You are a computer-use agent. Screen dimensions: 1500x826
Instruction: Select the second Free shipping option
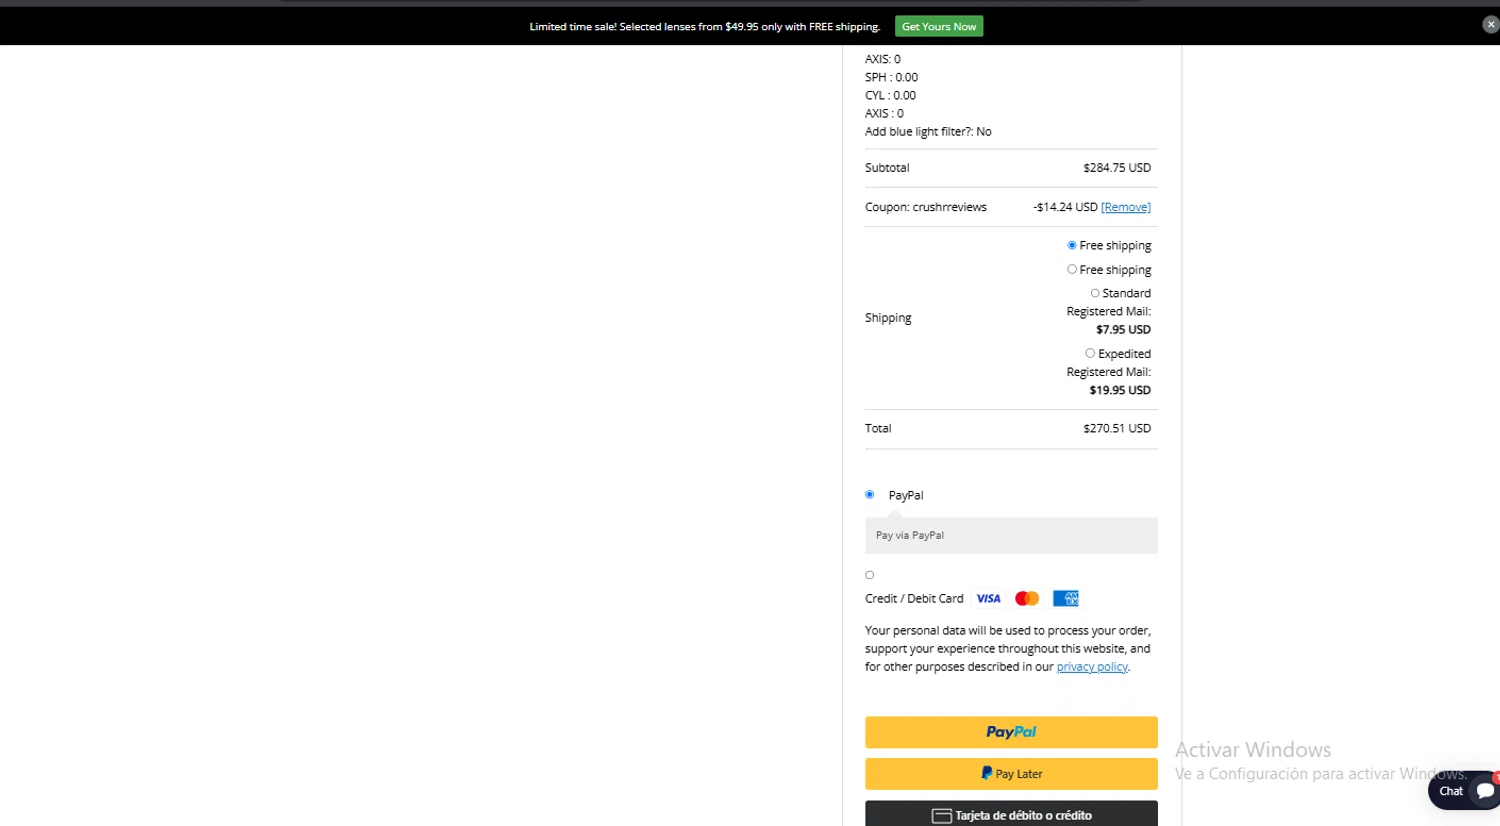point(1072,269)
